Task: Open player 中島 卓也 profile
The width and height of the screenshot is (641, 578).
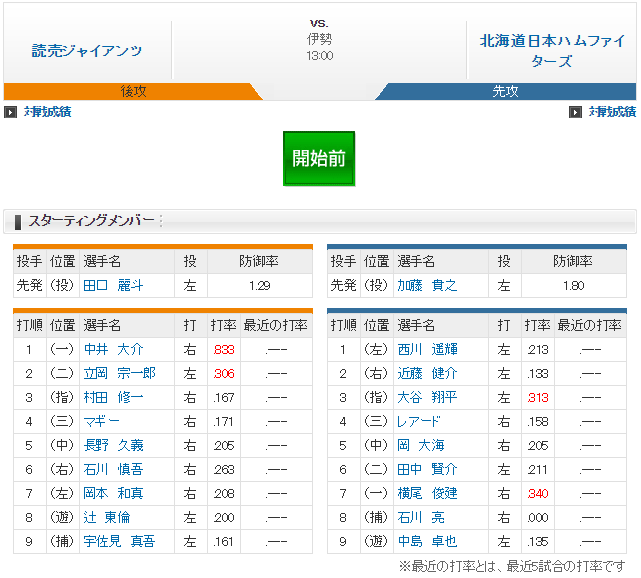Action: pos(427,541)
